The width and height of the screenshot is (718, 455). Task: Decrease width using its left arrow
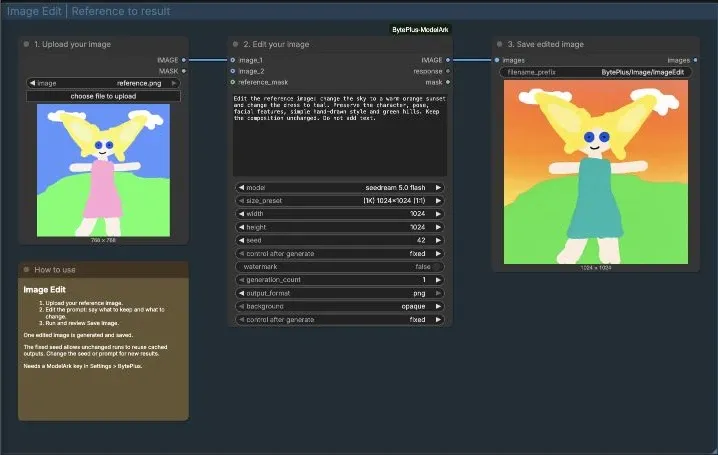click(x=241, y=214)
